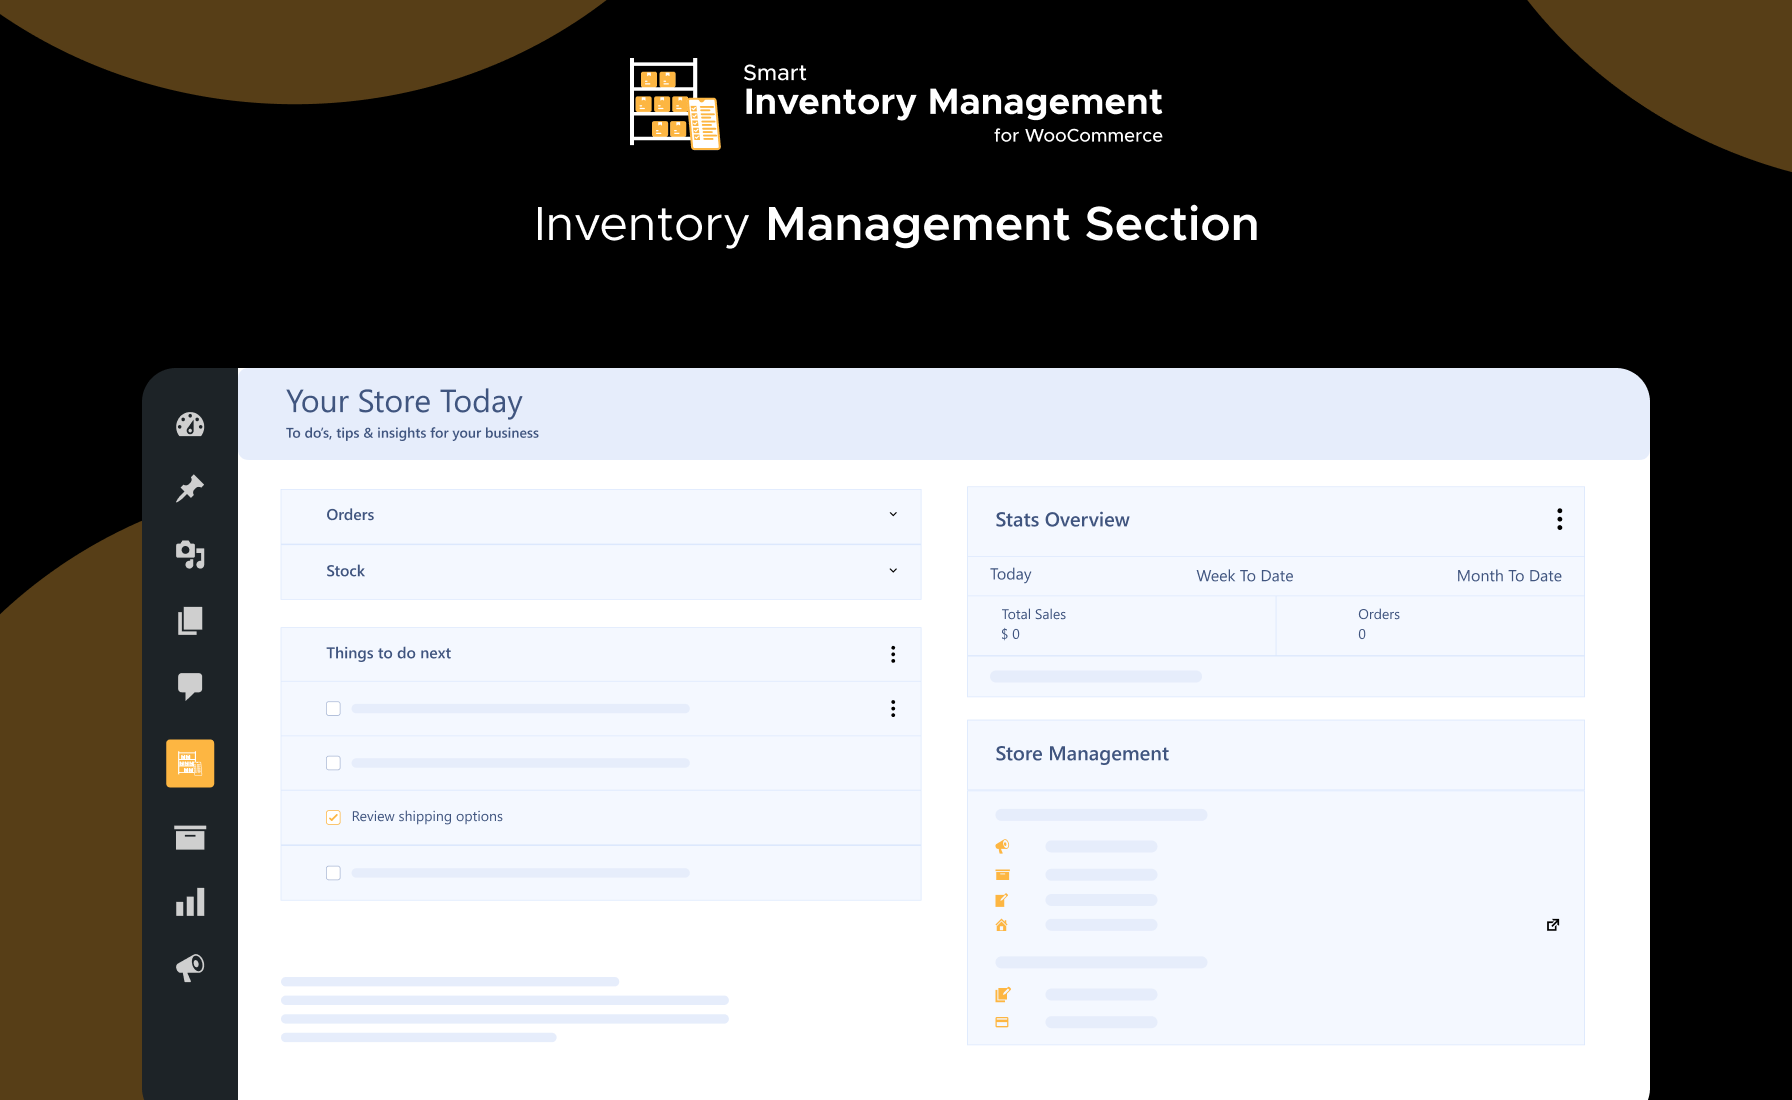
Task: Uncheck the Review shipping options checkbox
Action: click(x=333, y=817)
